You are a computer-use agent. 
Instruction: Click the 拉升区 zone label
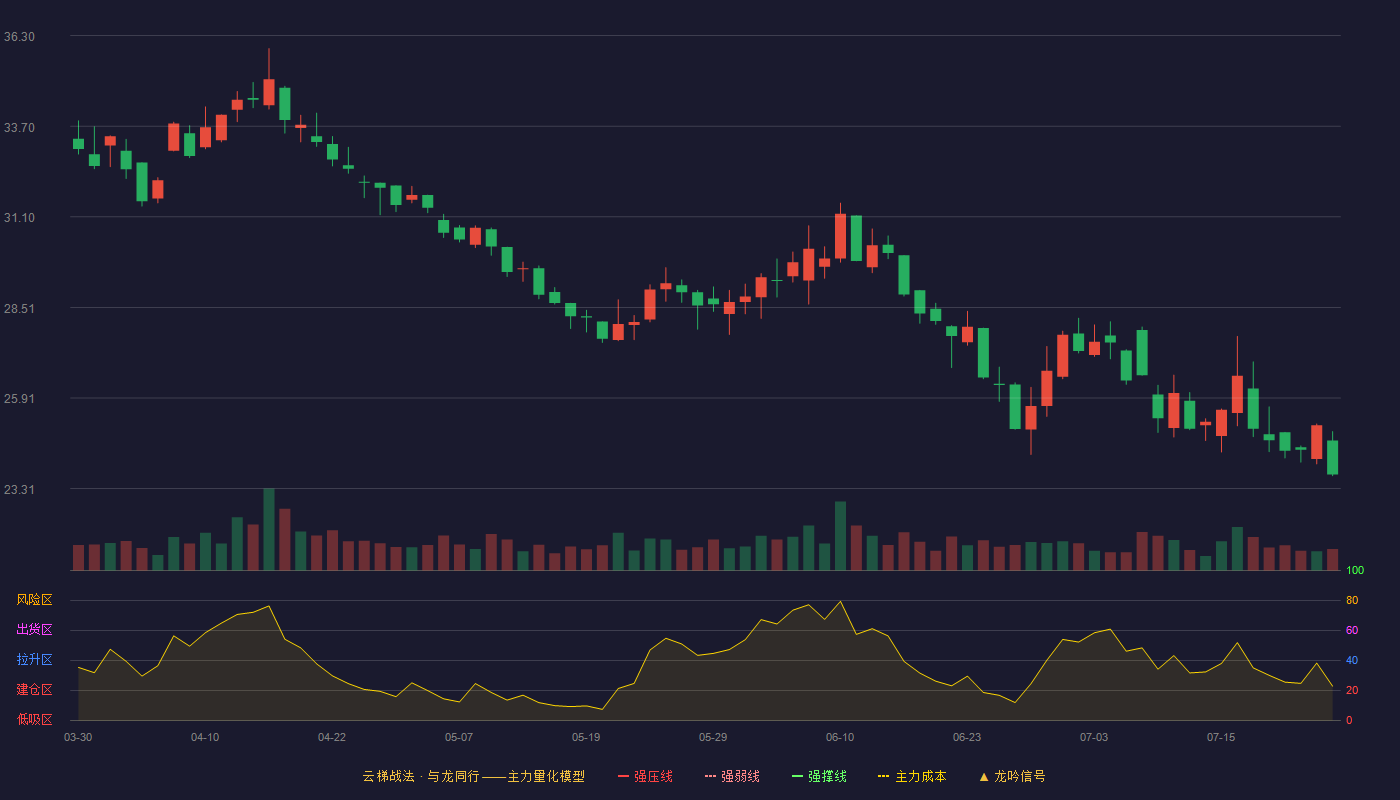34,660
